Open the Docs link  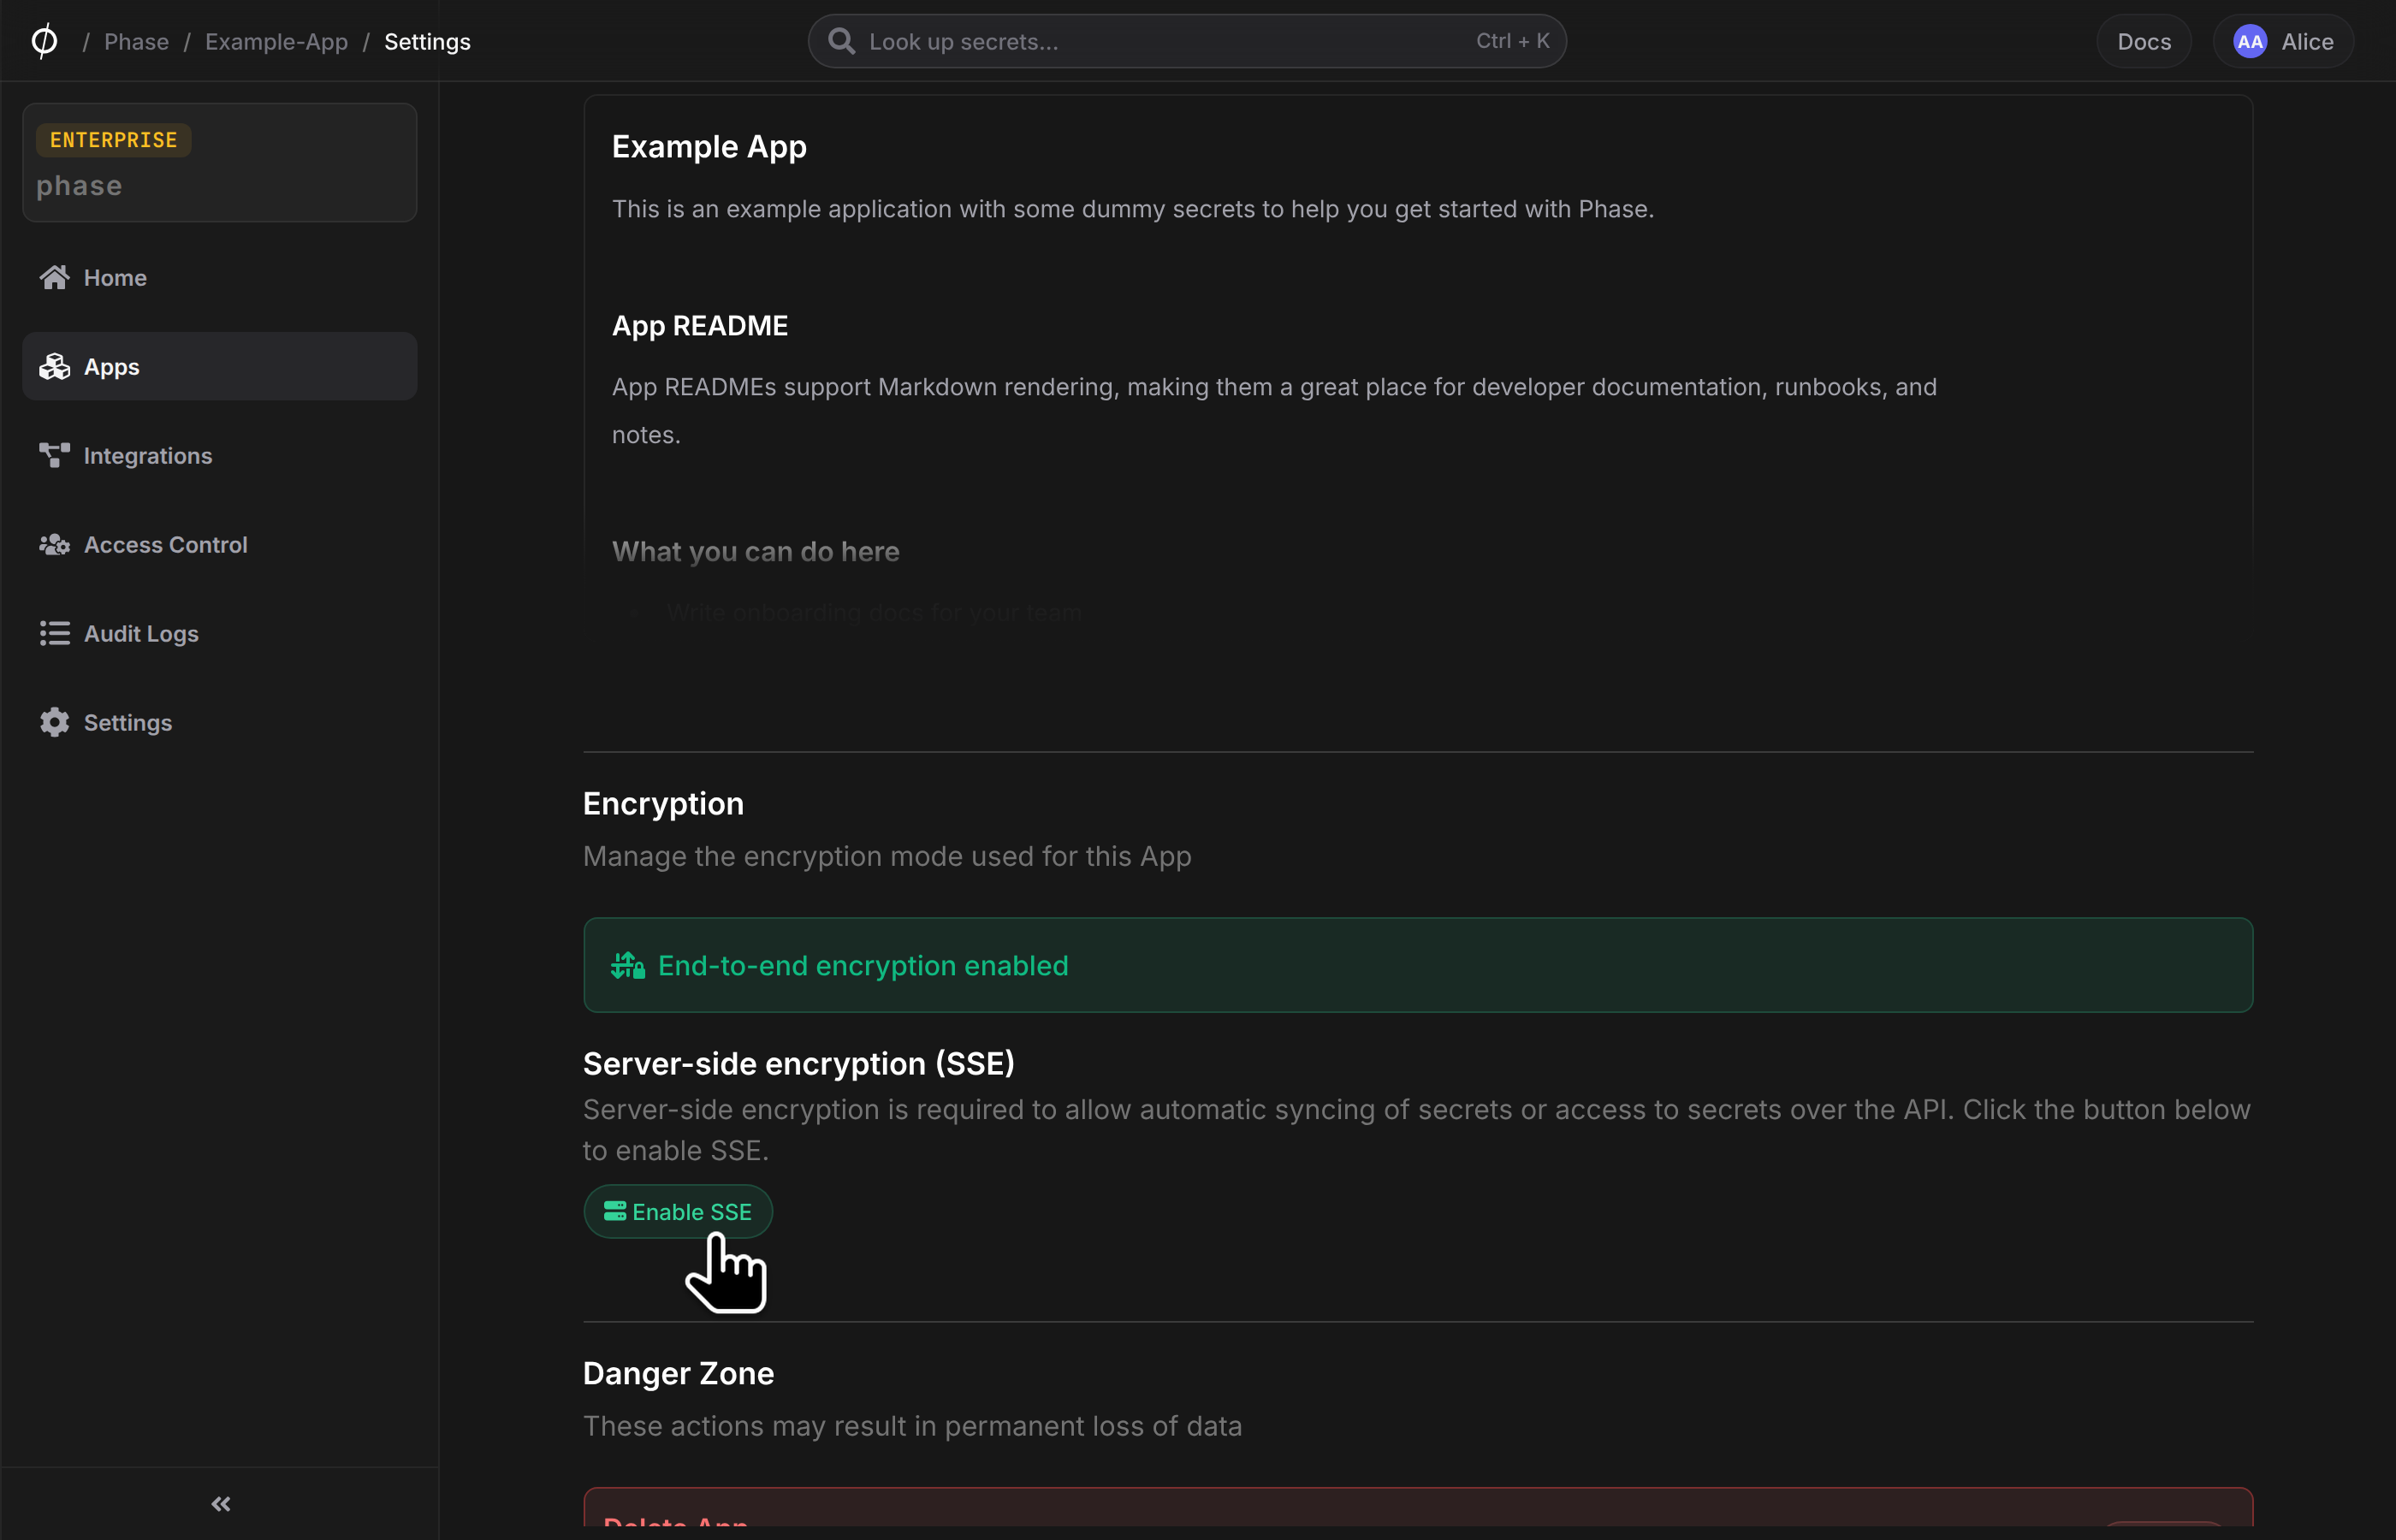tap(2143, 41)
